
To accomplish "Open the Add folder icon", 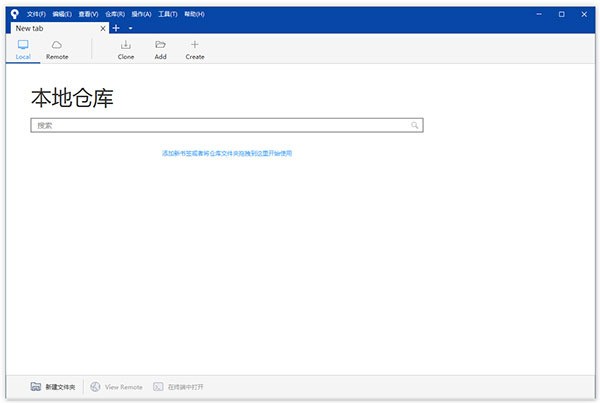I will tap(160, 45).
